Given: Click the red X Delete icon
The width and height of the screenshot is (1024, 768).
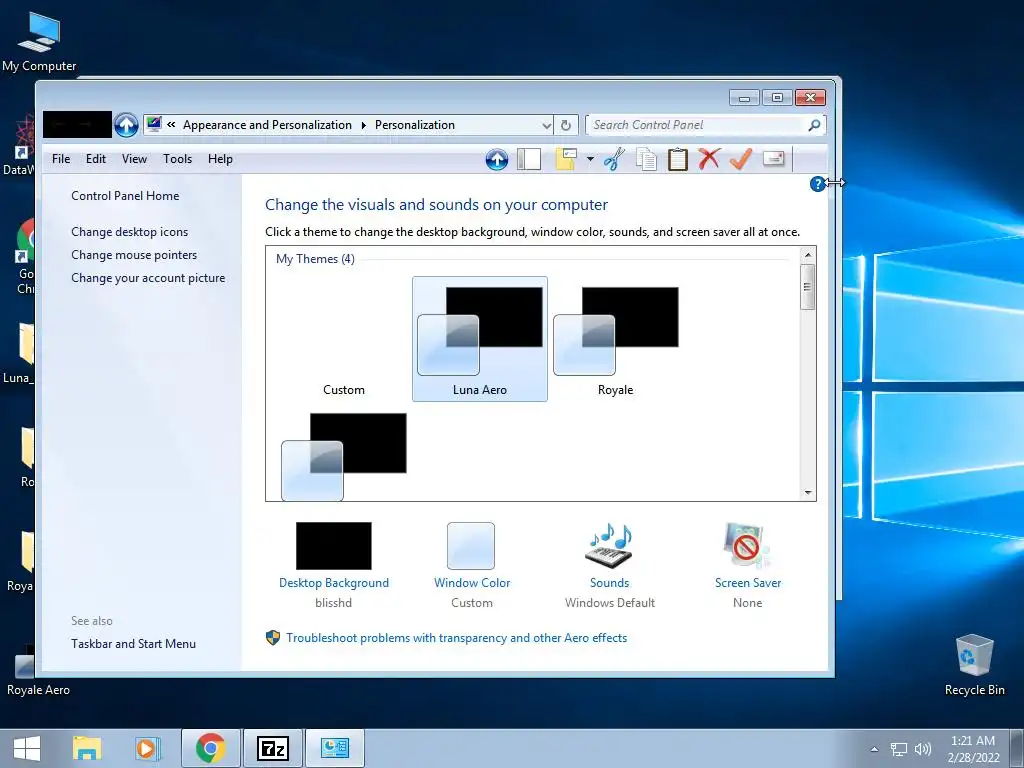Looking at the screenshot, I should coord(709,159).
